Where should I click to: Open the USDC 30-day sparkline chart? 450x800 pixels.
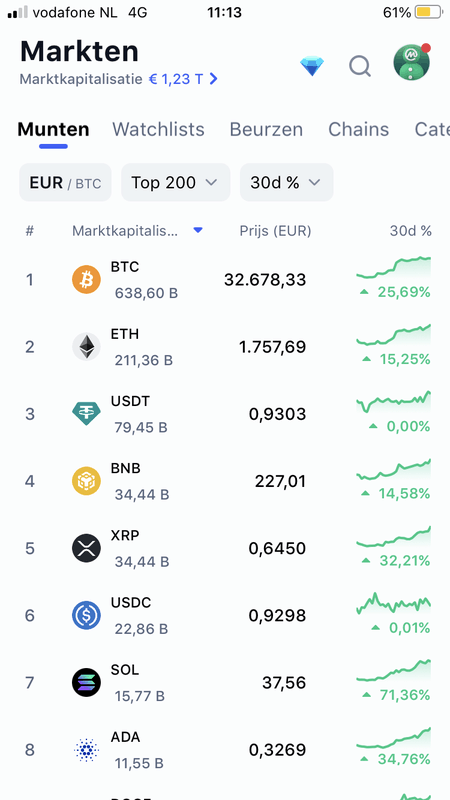(393, 603)
